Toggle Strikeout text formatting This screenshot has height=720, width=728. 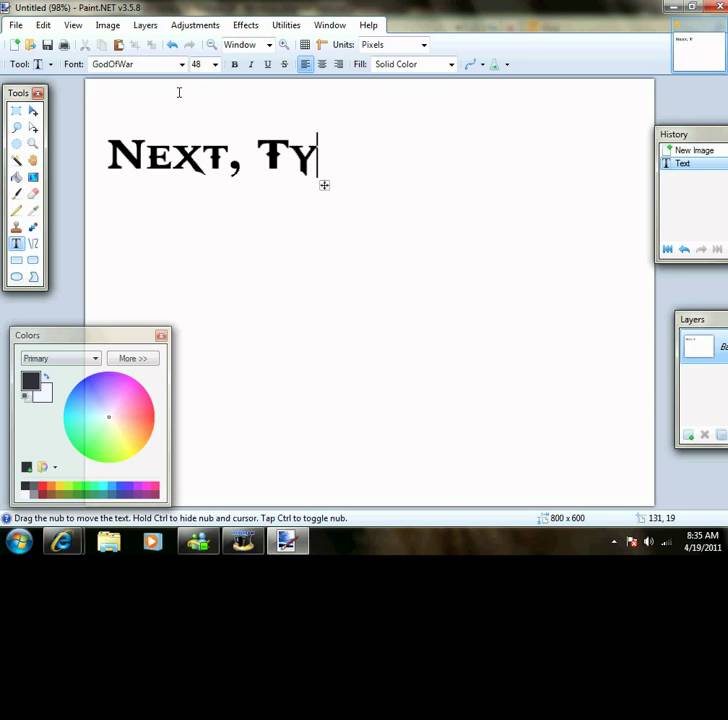tap(284, 65)
